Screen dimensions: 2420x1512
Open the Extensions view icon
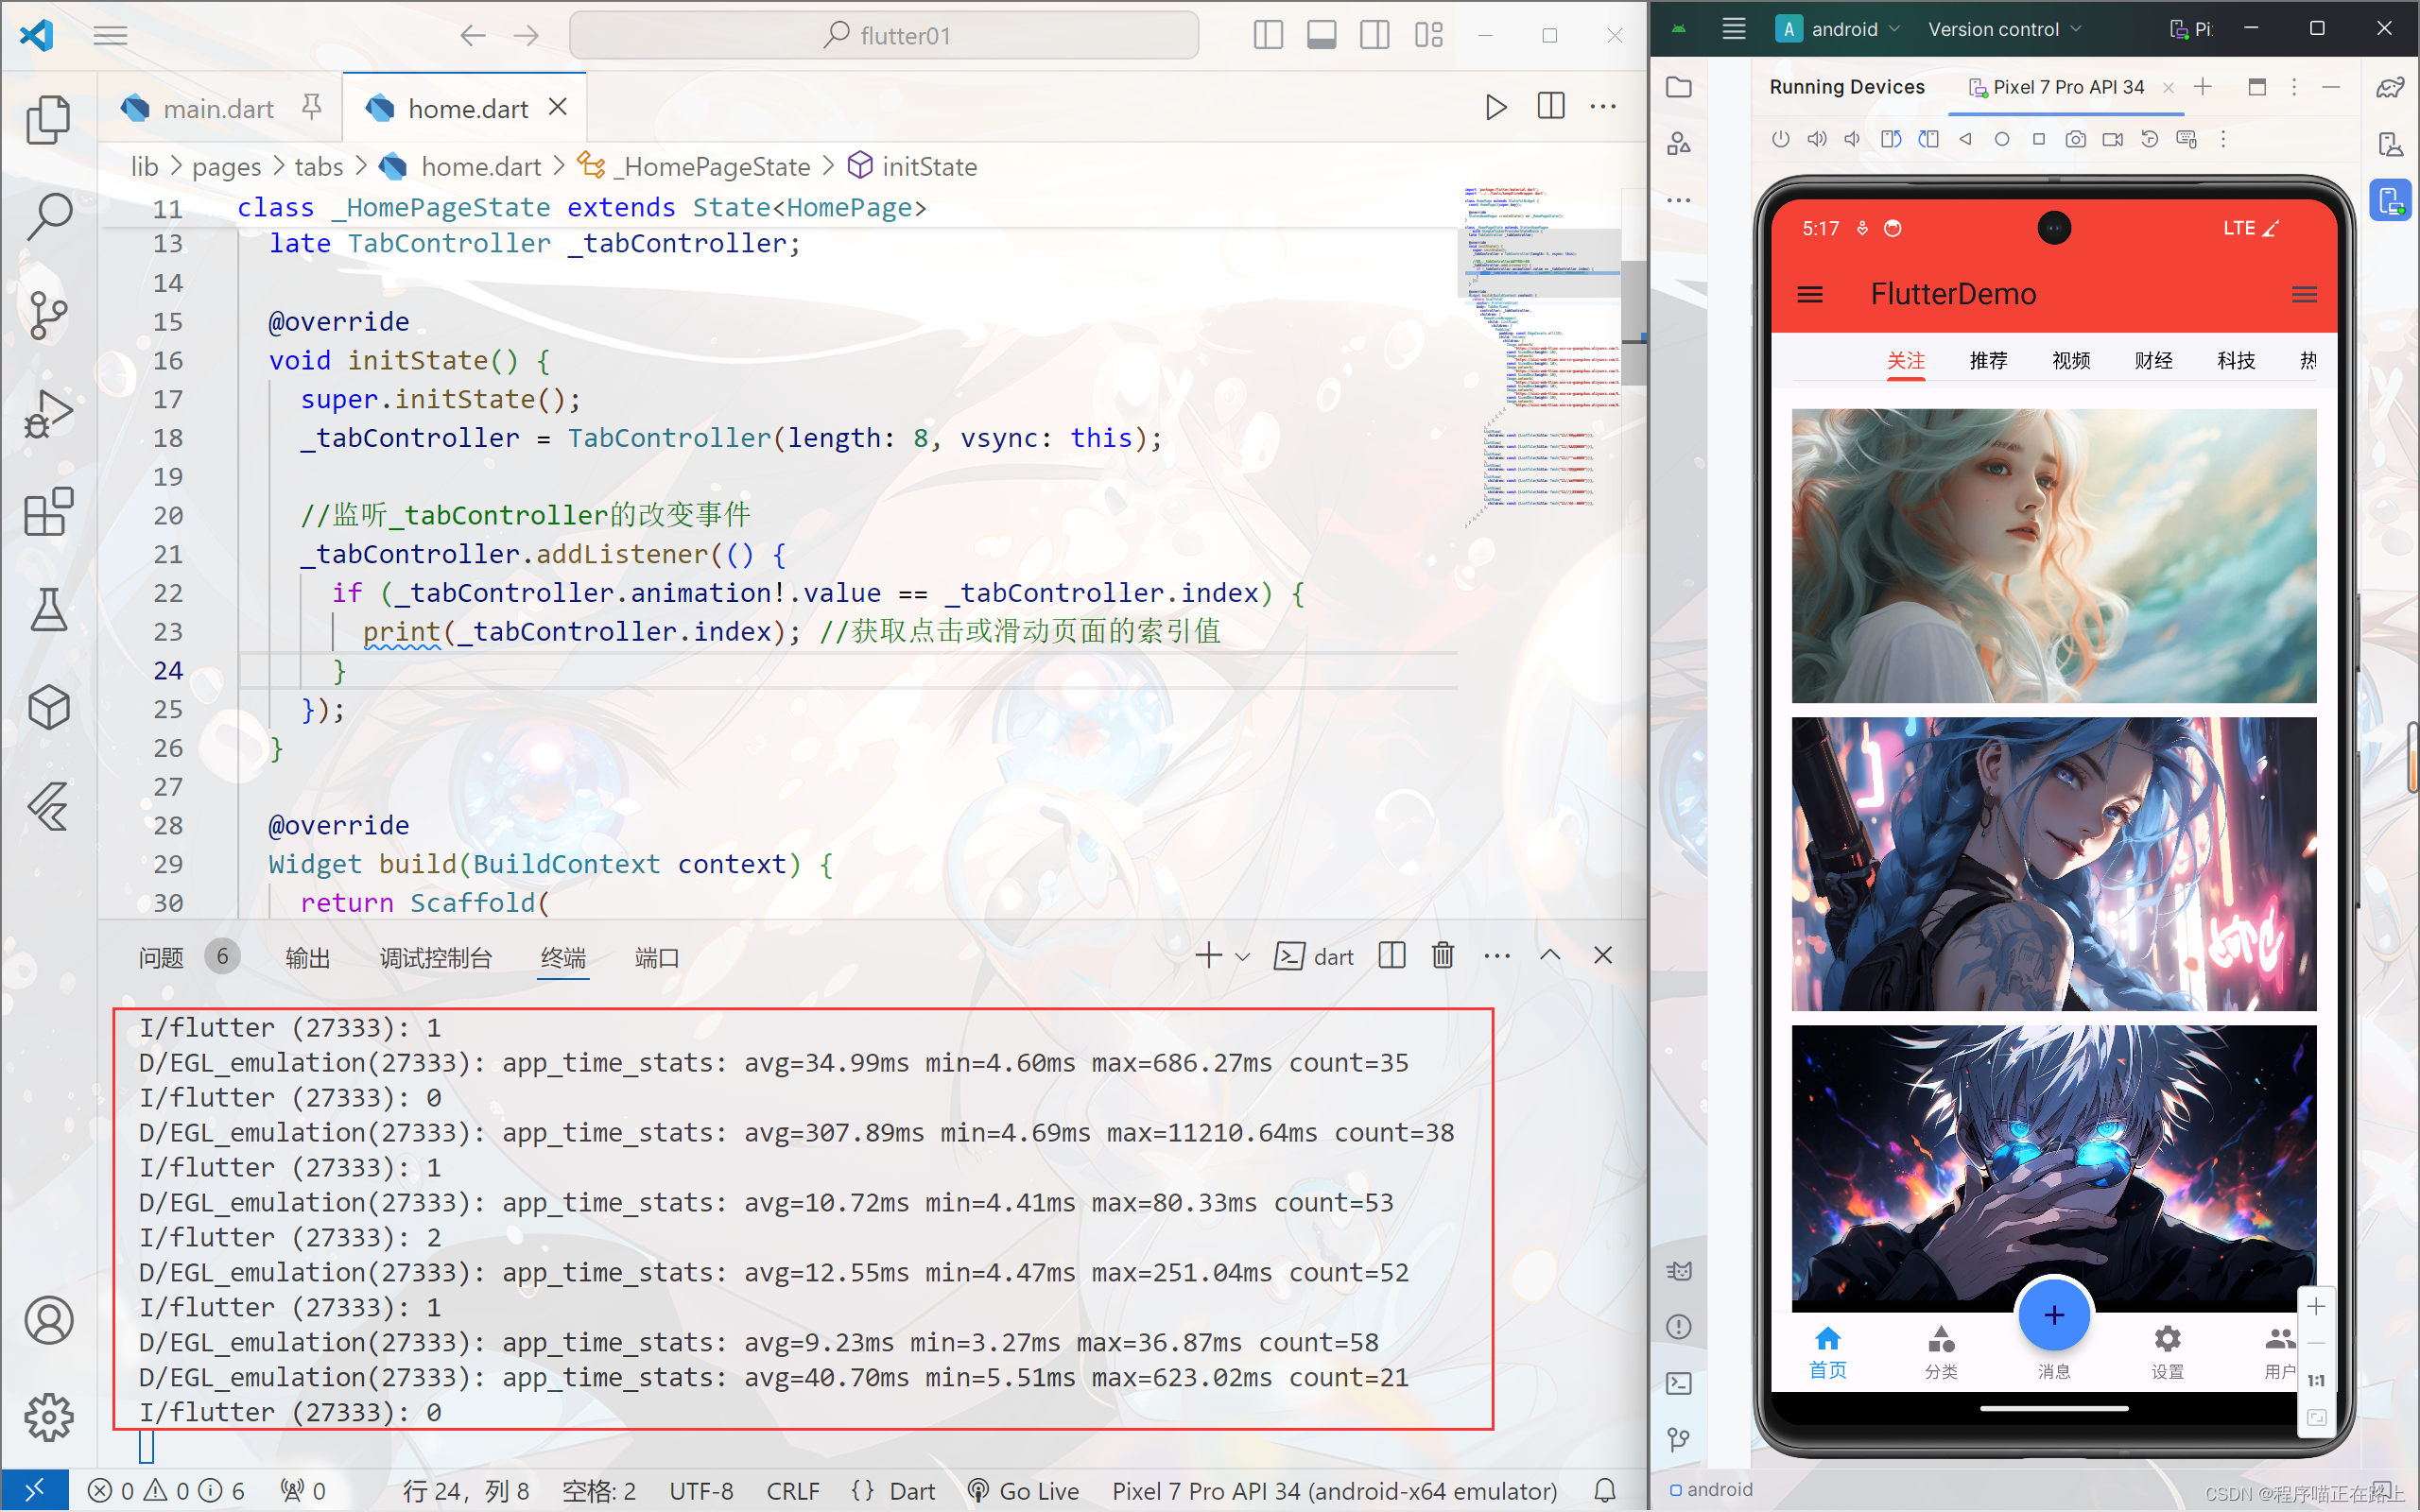47,512
